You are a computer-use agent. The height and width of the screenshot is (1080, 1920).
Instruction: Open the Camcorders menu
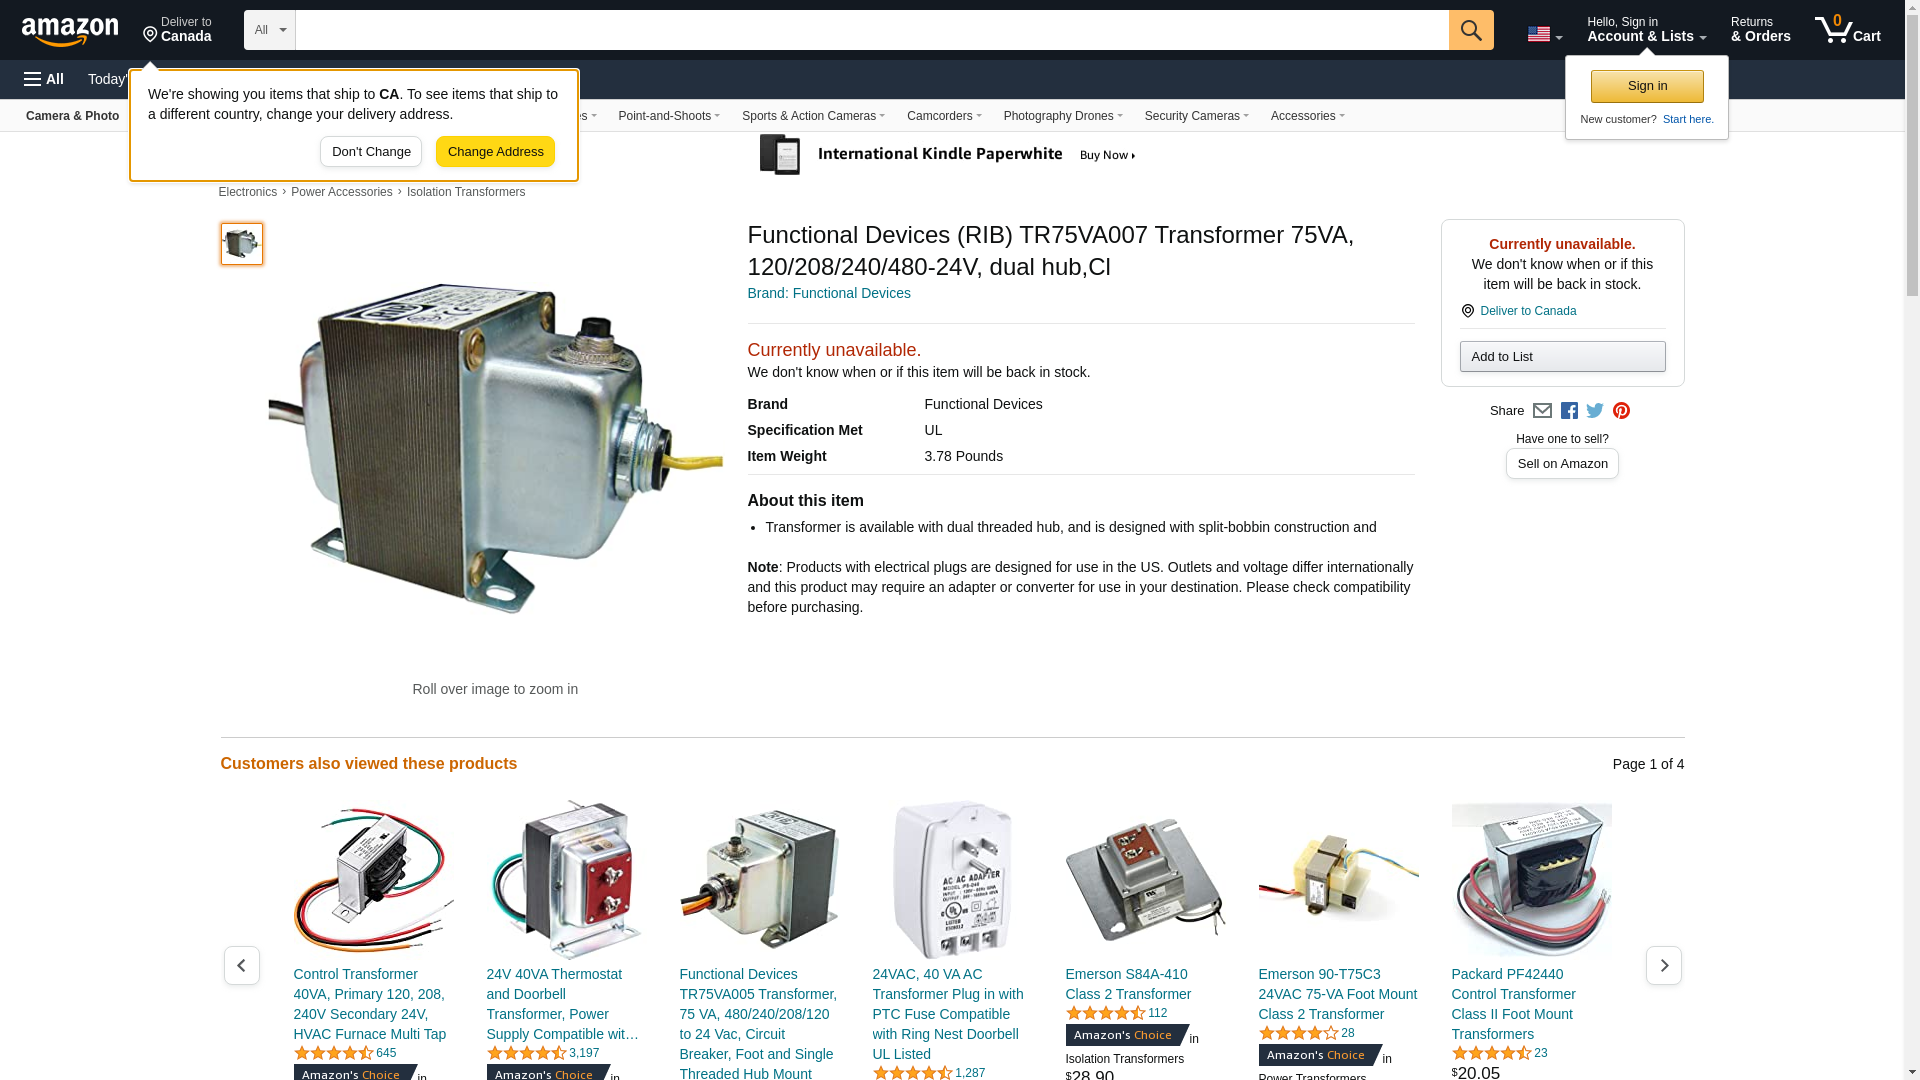tap(944, 116)
